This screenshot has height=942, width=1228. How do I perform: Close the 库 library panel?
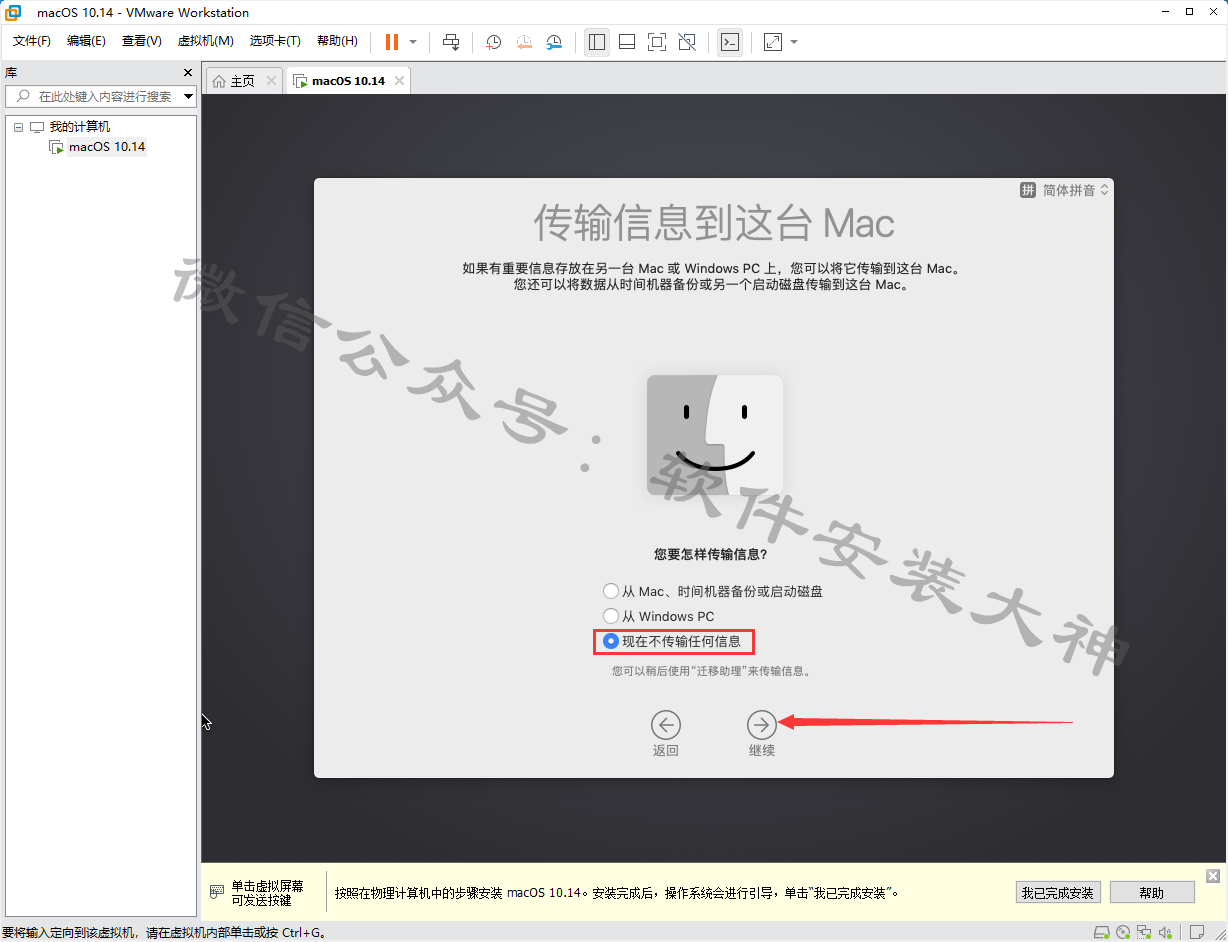point(188,73)
